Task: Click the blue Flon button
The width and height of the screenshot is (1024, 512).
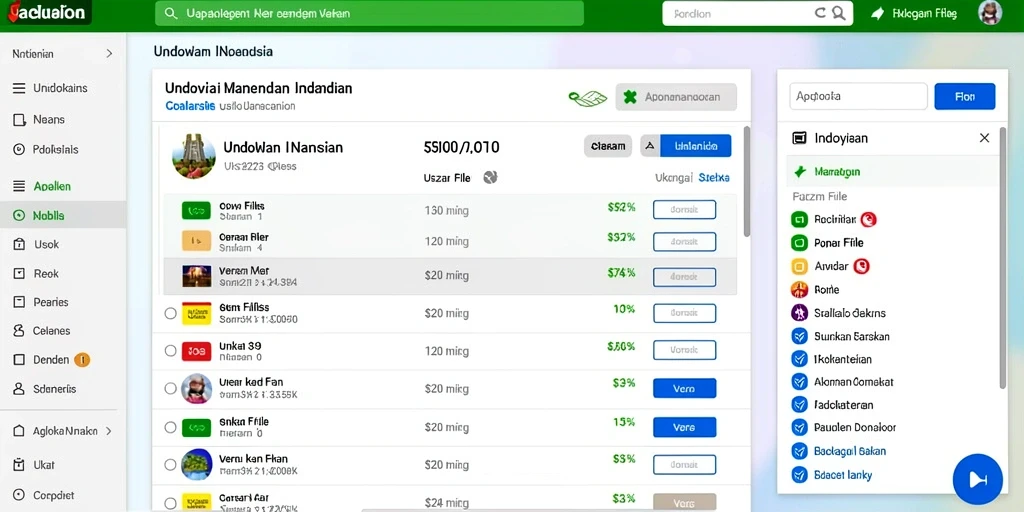Action: point(965,97)
